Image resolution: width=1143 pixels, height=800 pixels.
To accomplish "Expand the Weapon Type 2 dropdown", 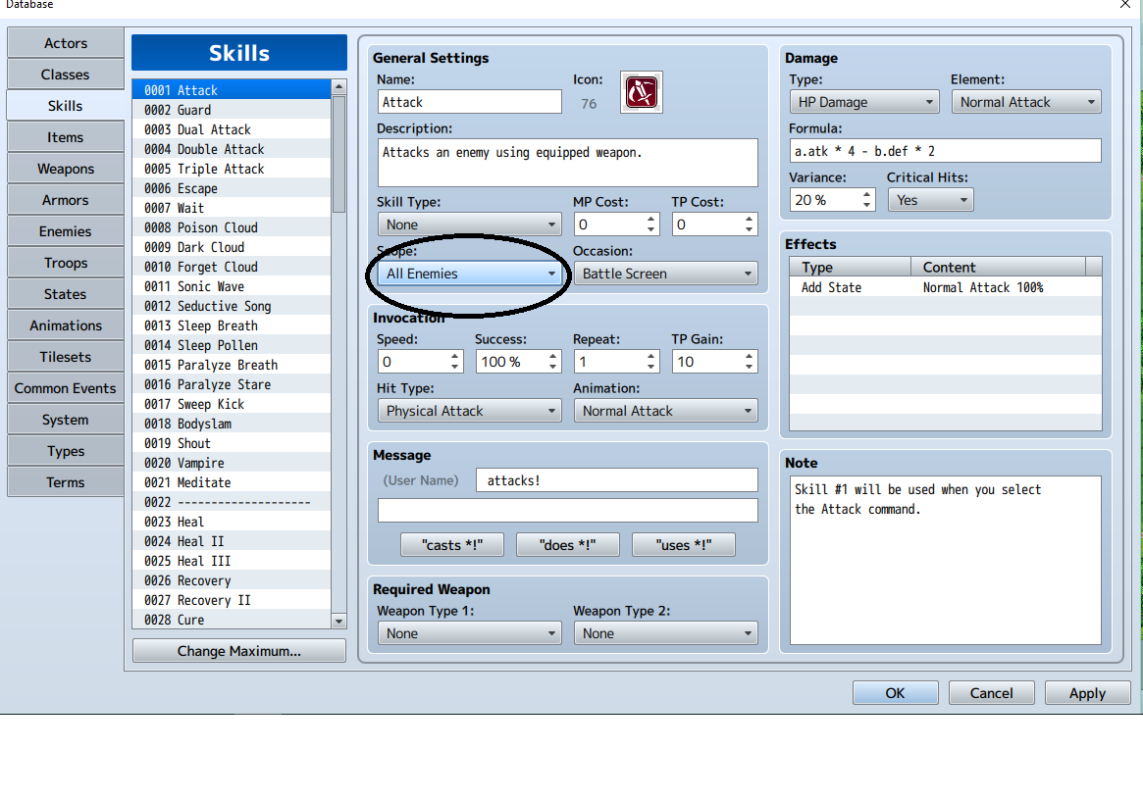I will pos(666,633).
